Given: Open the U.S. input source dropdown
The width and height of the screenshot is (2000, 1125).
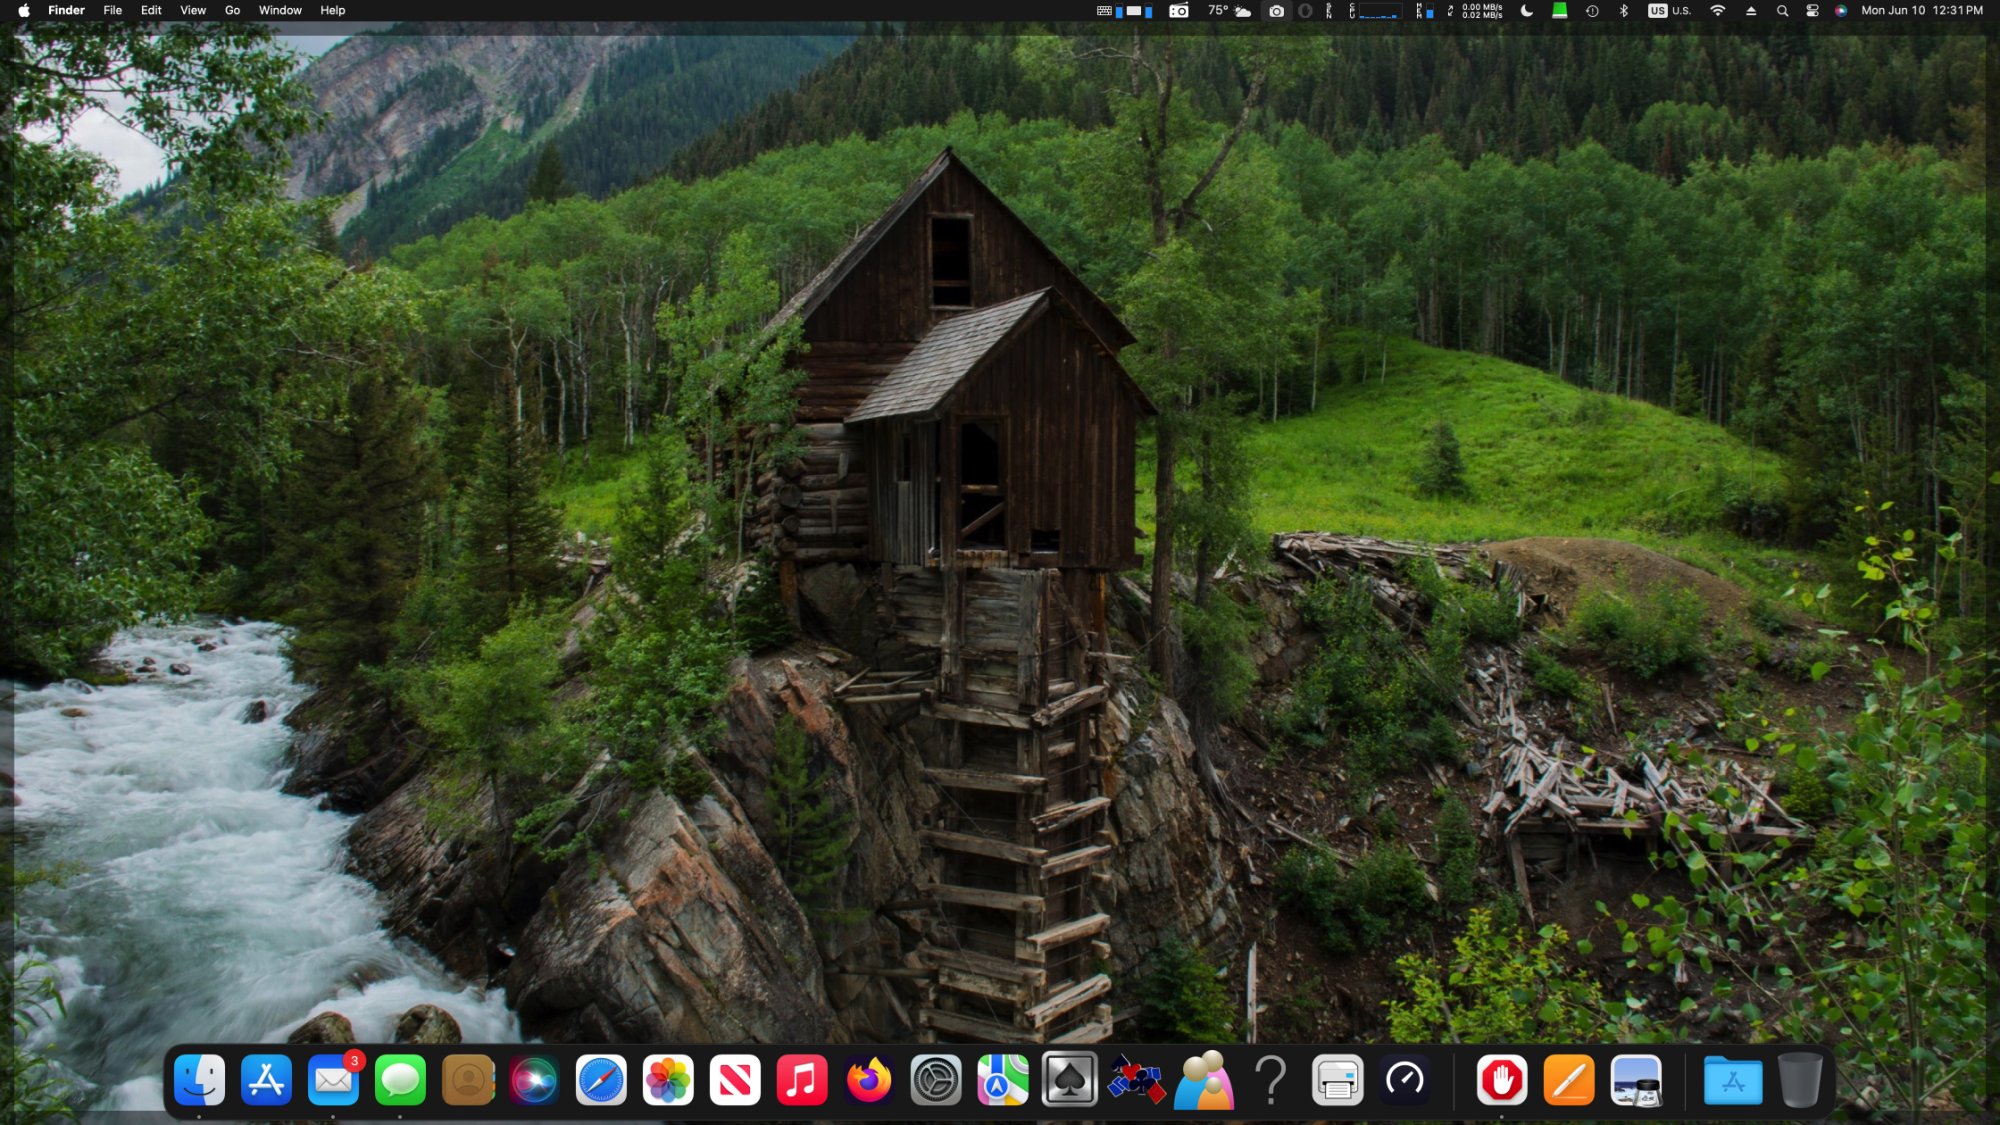Looking at the screenshot, I should click(1670, 11).
